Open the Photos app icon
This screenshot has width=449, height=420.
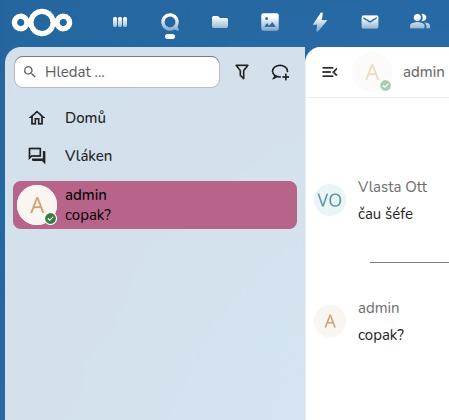tap(270, 22)
